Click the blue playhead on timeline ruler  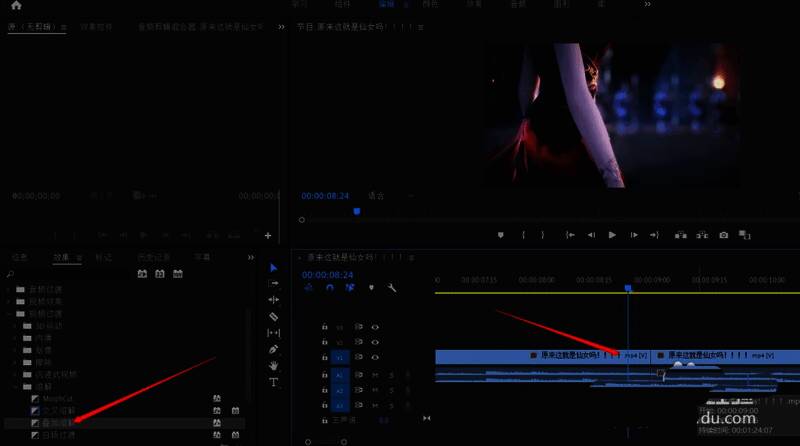628,288
